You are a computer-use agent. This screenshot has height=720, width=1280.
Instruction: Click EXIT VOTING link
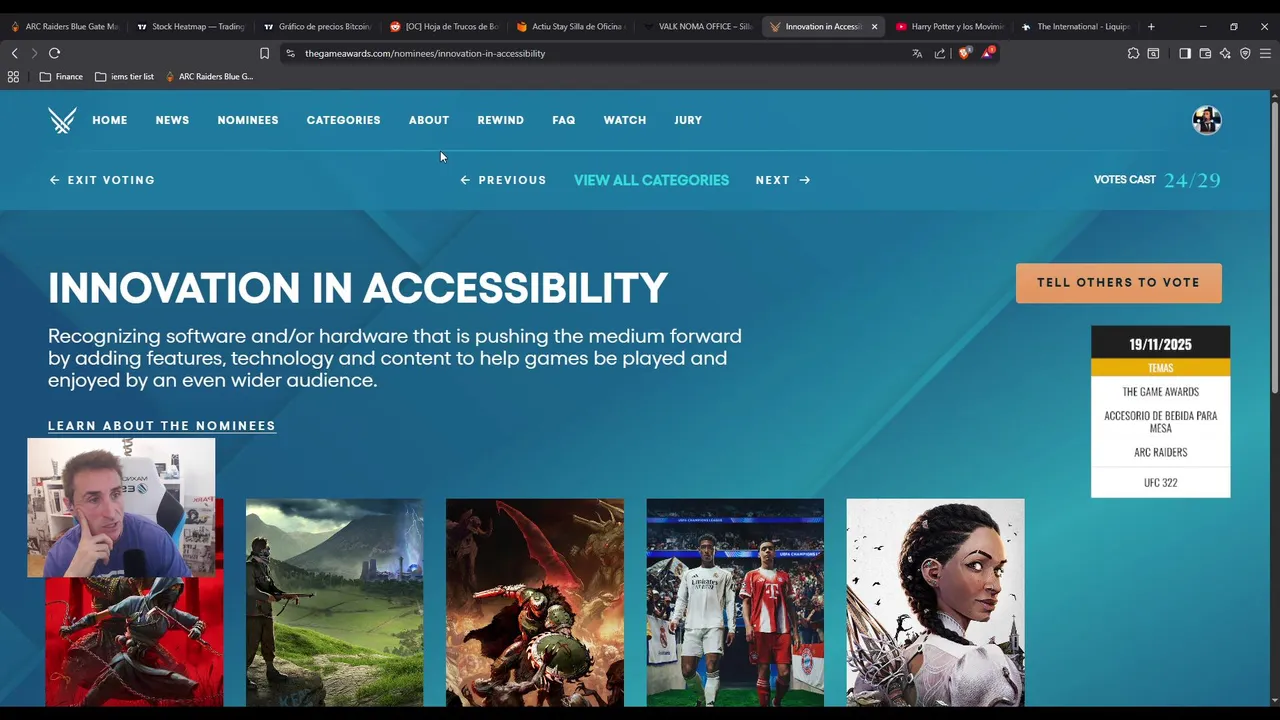coord(102,180)
